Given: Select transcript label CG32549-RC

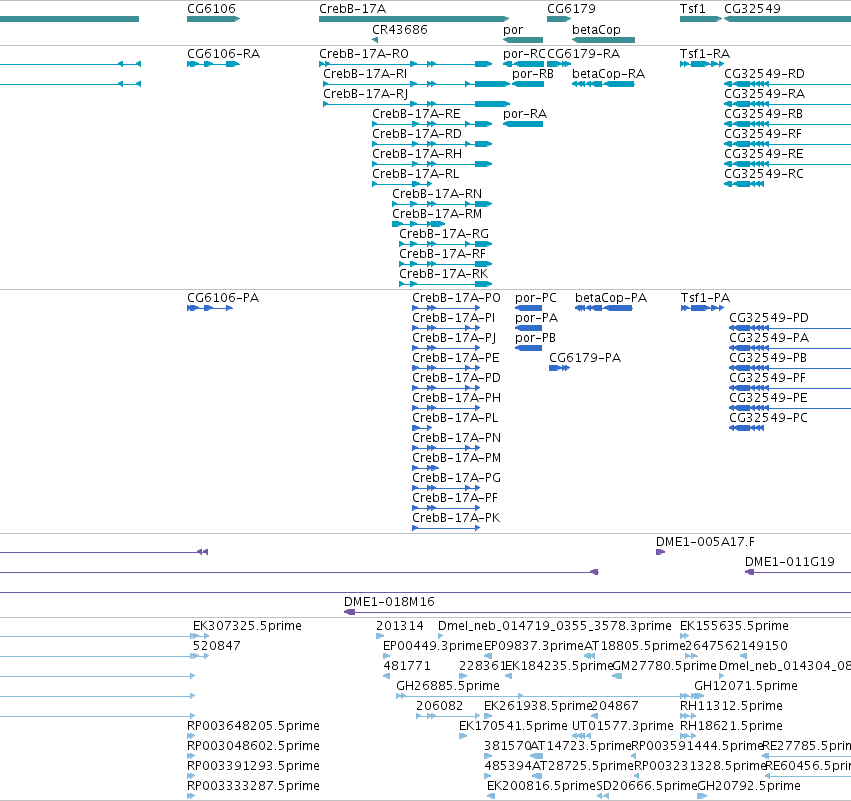Looking at the screenshot, I should pyautogui.click(x=764, y=174).
